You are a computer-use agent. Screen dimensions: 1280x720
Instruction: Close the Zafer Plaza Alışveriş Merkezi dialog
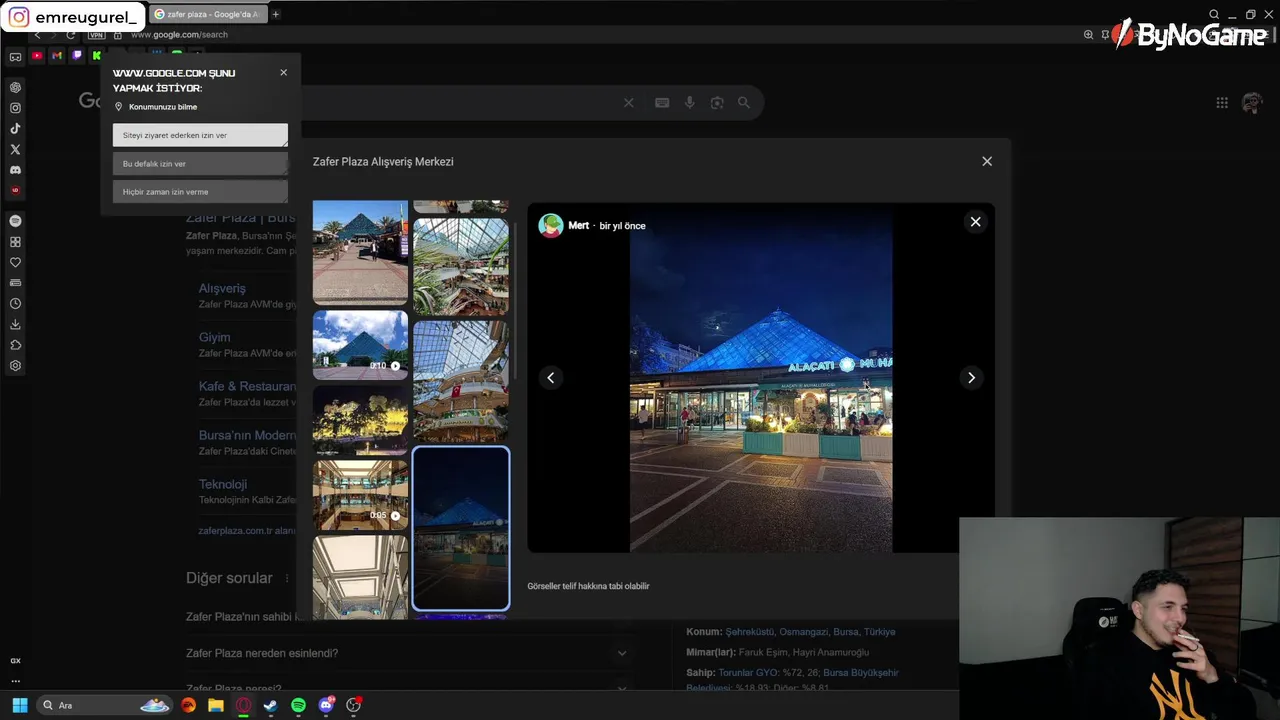coord(987,161)
